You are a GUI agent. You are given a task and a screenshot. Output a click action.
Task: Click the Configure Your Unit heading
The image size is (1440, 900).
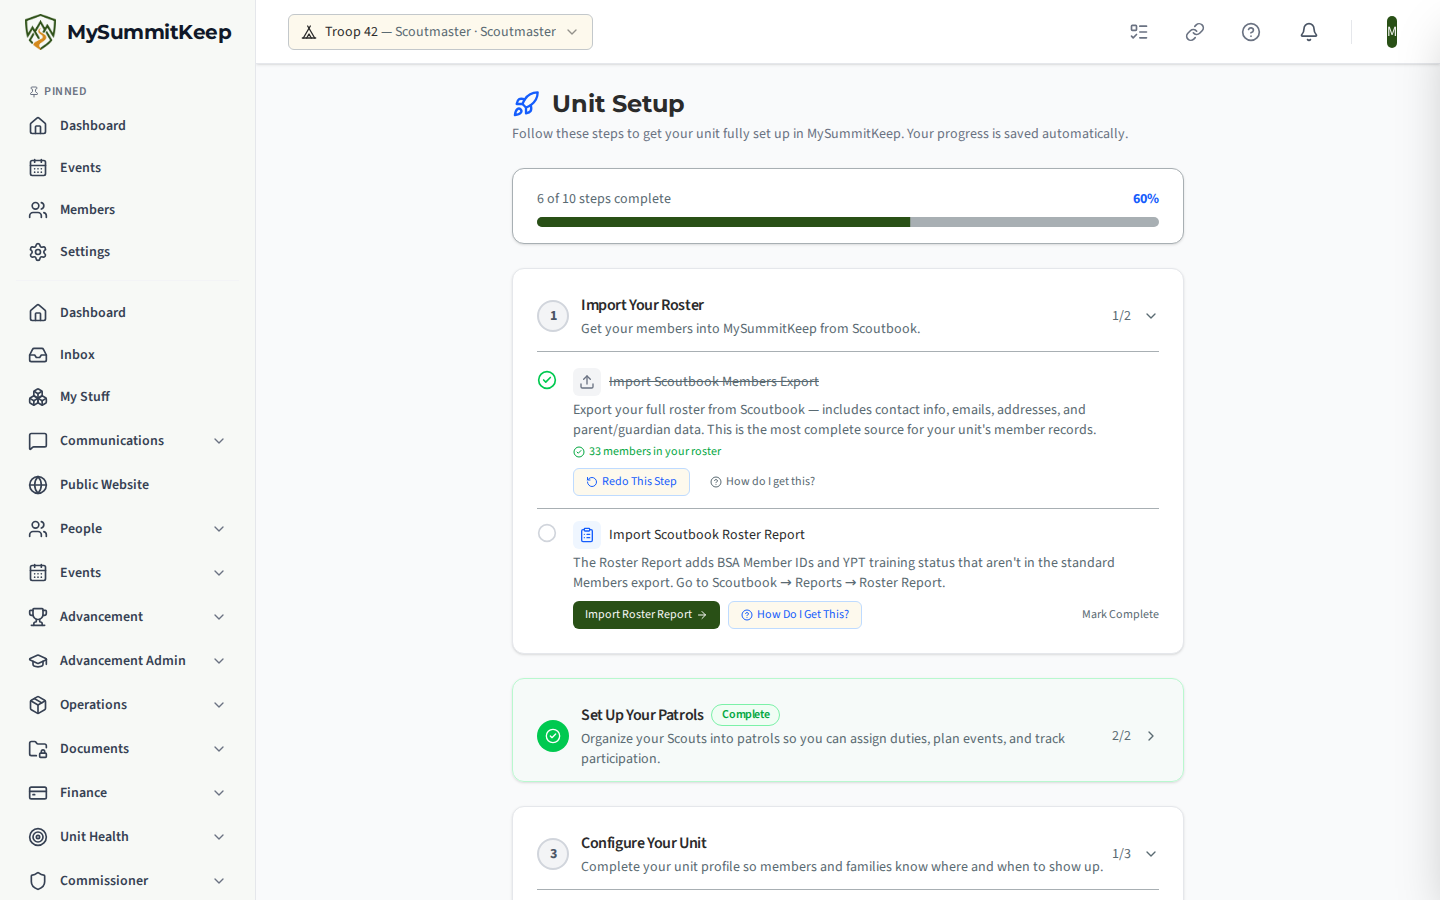point(644,843)
